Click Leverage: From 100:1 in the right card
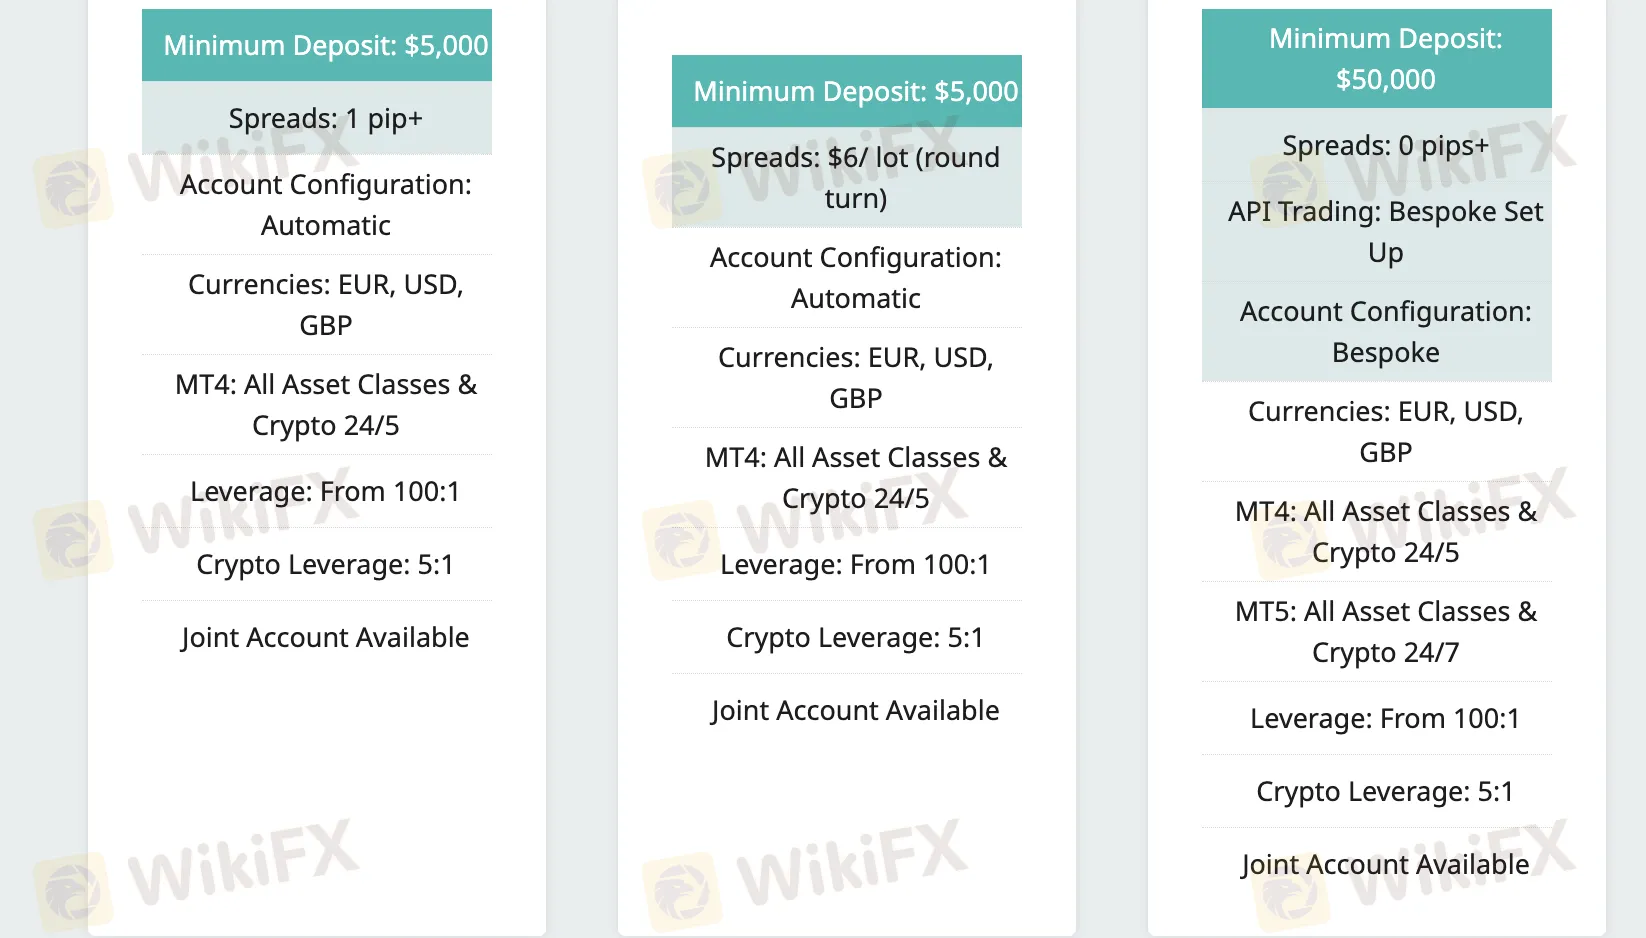The width and height of the screenshot is (1646, 938). tap(1385, 718)
